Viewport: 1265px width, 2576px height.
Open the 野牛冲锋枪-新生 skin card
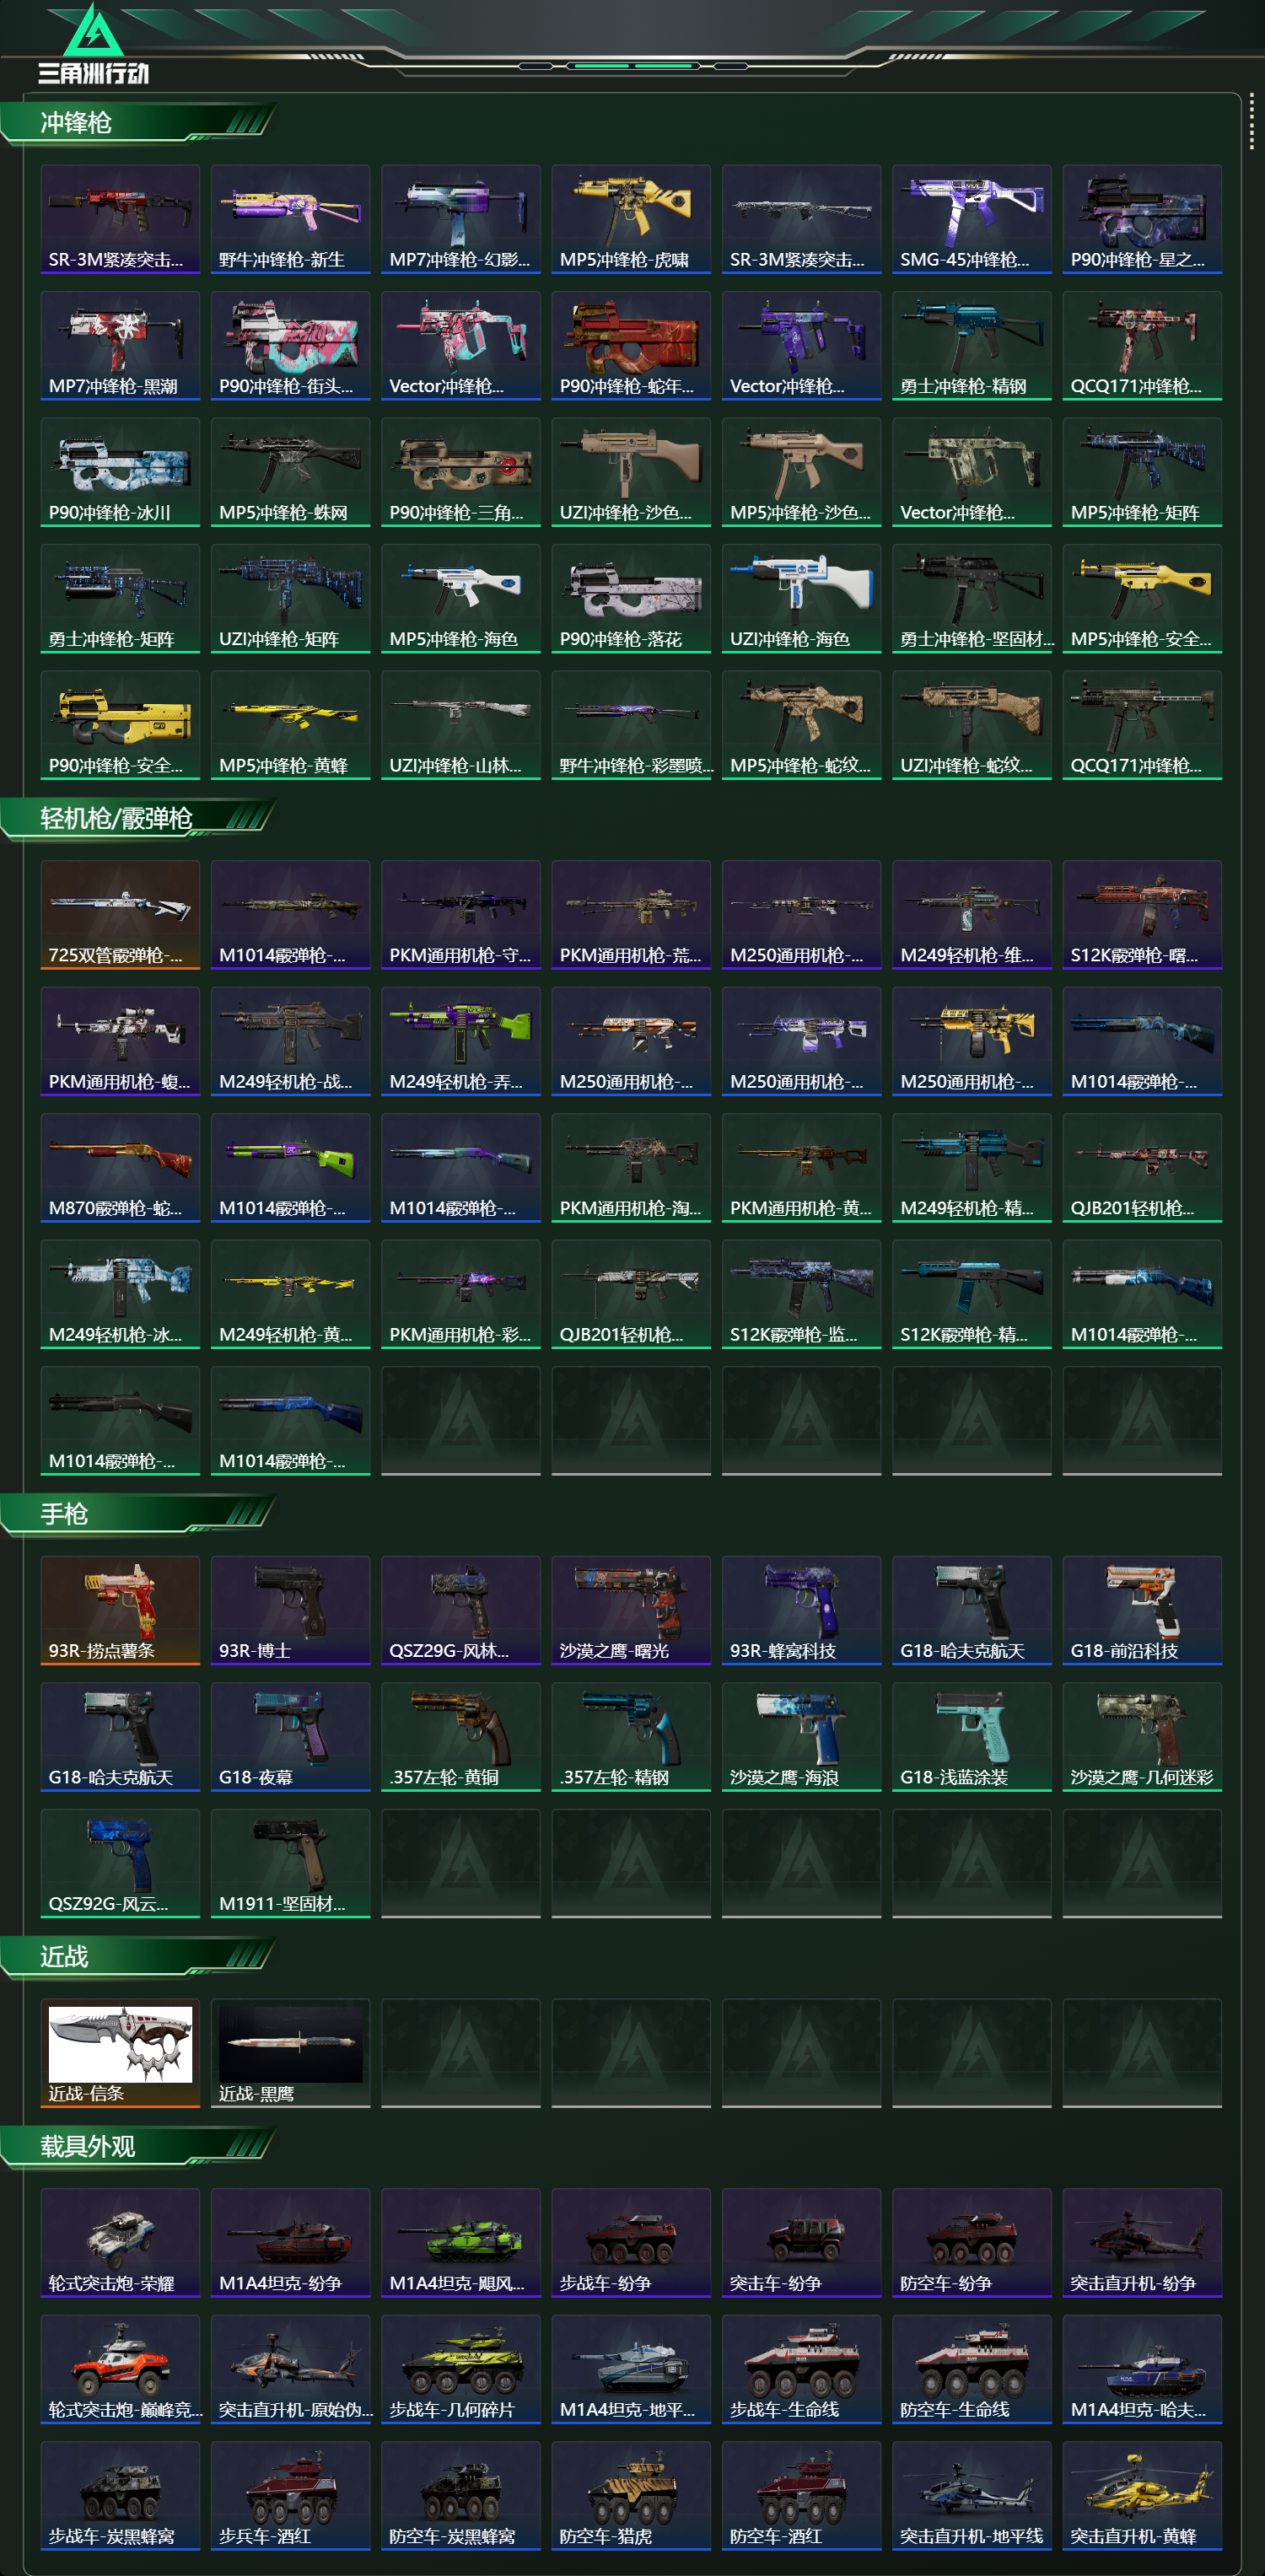click(x=290, y=219)
